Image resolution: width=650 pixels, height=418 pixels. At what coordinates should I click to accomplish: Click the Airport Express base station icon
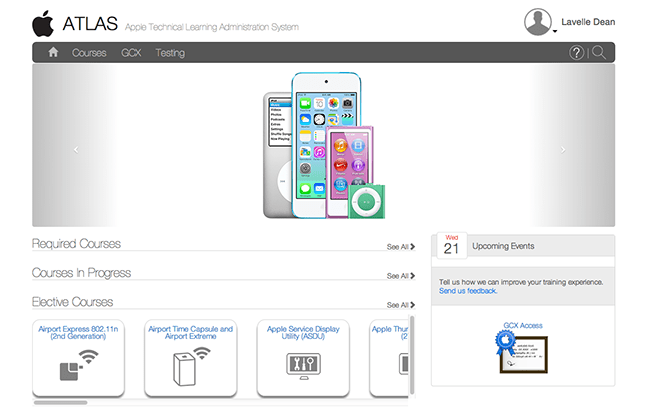point(79,365)
